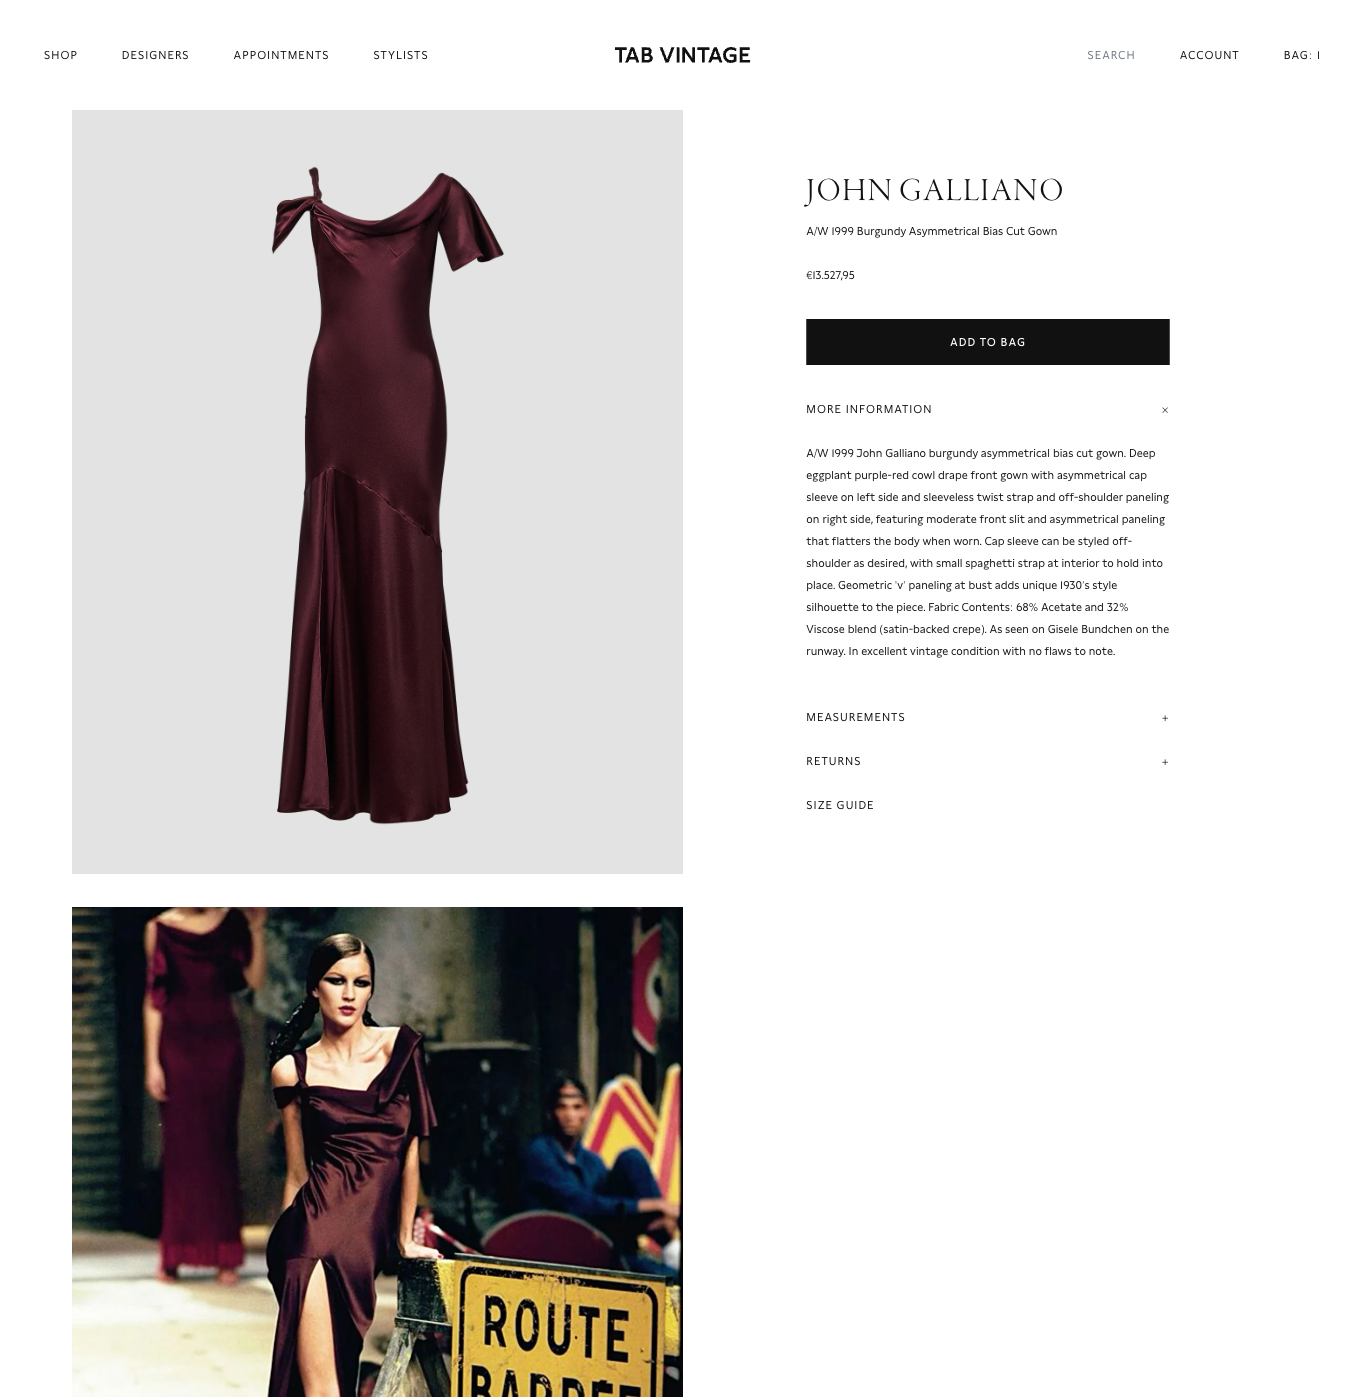Expand the Returns section
The width and height of the screenshot is (1365, 1397).
(x=988, y=761)
